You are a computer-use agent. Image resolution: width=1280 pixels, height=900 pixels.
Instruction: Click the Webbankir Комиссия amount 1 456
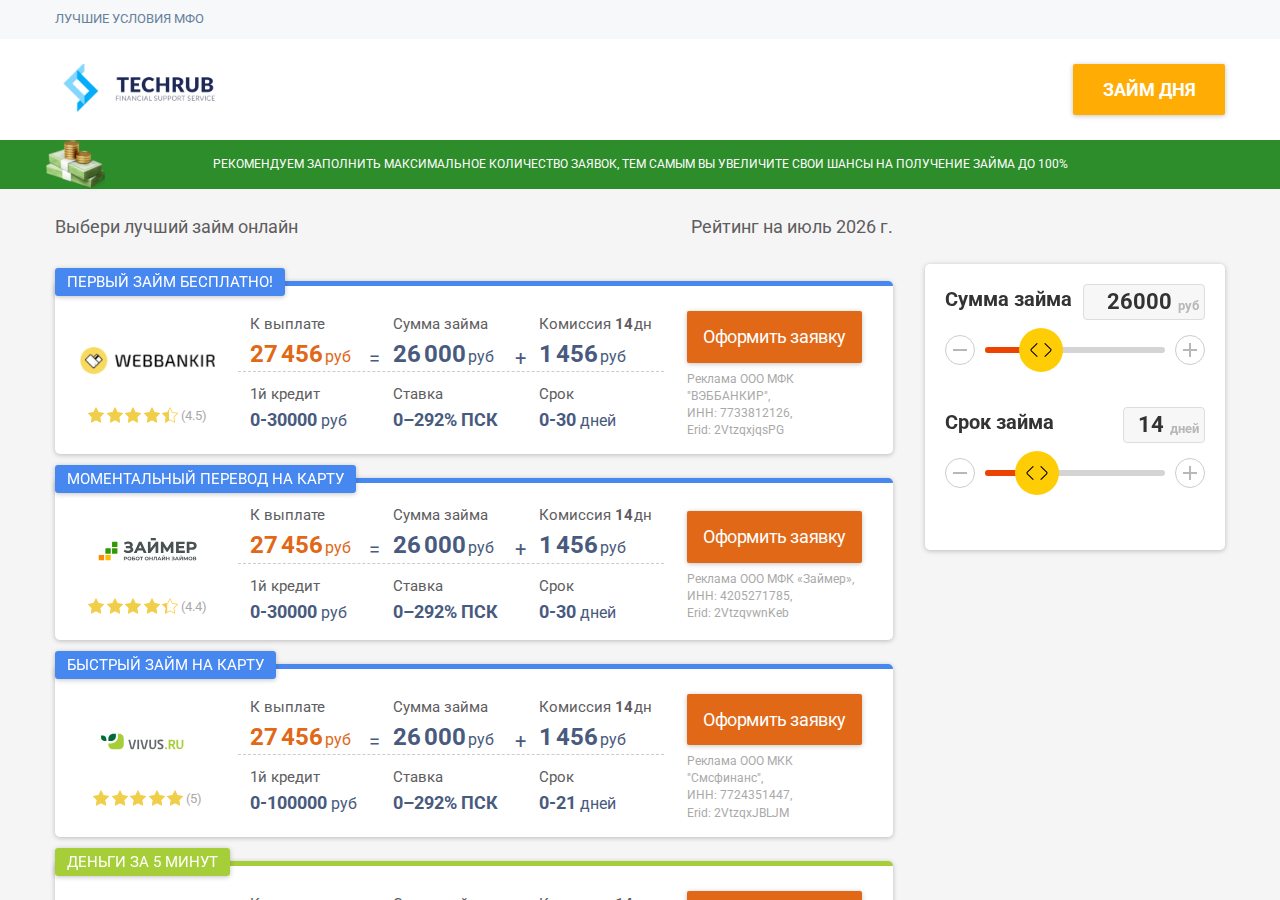point(583,354)
